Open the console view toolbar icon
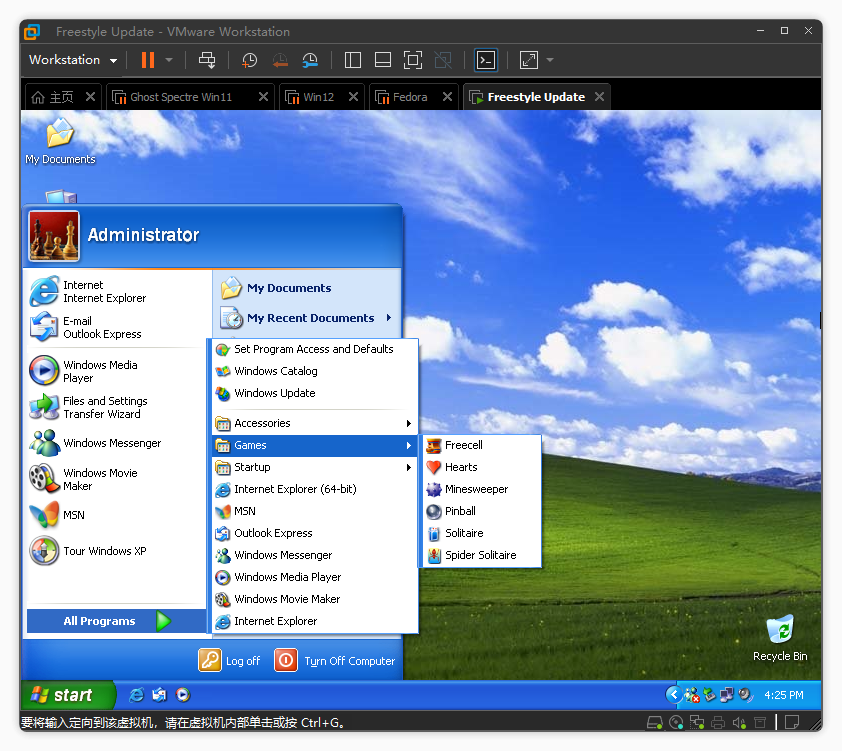Viewport: 842px width, 751px height. point(485,60)
